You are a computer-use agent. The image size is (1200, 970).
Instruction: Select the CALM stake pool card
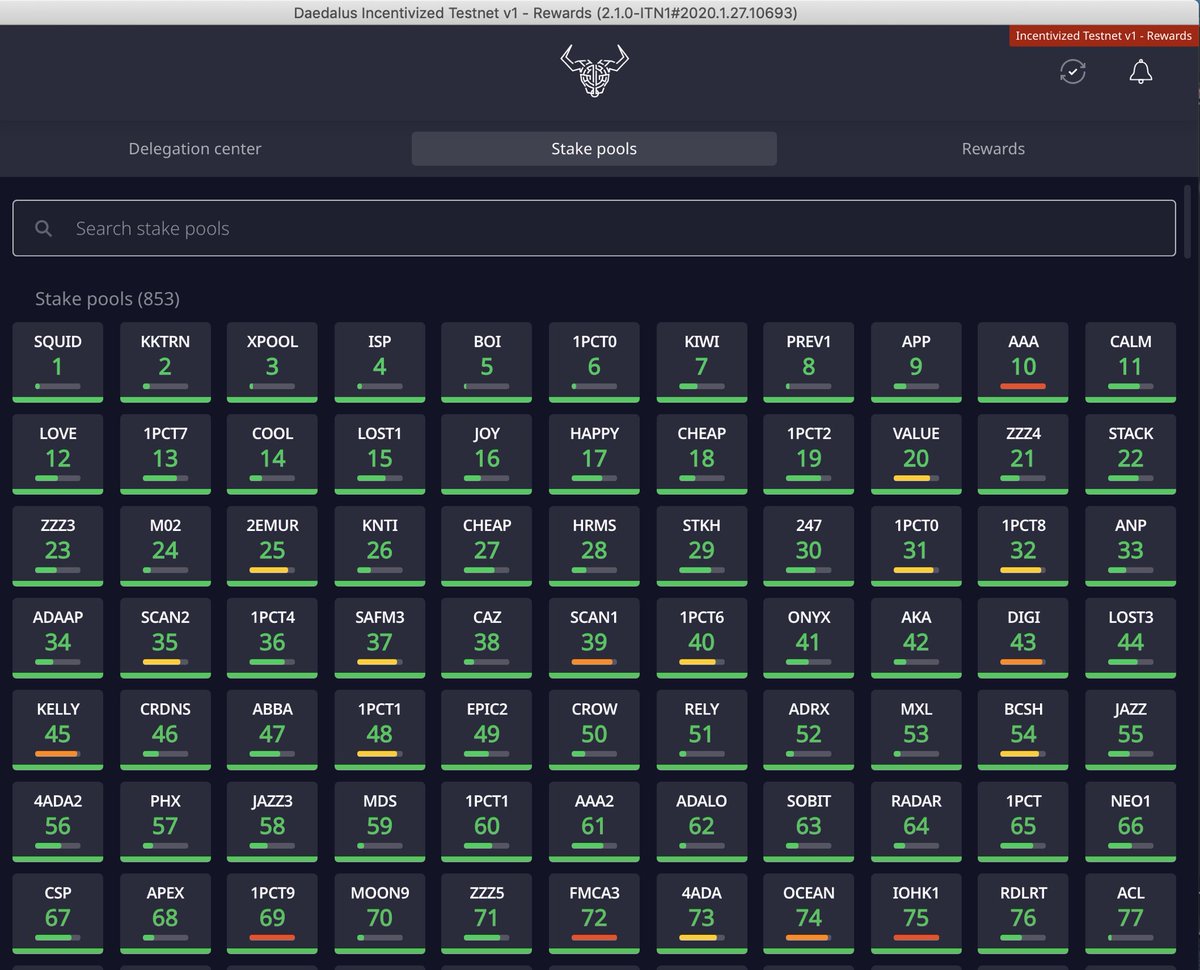(1130, 362)
